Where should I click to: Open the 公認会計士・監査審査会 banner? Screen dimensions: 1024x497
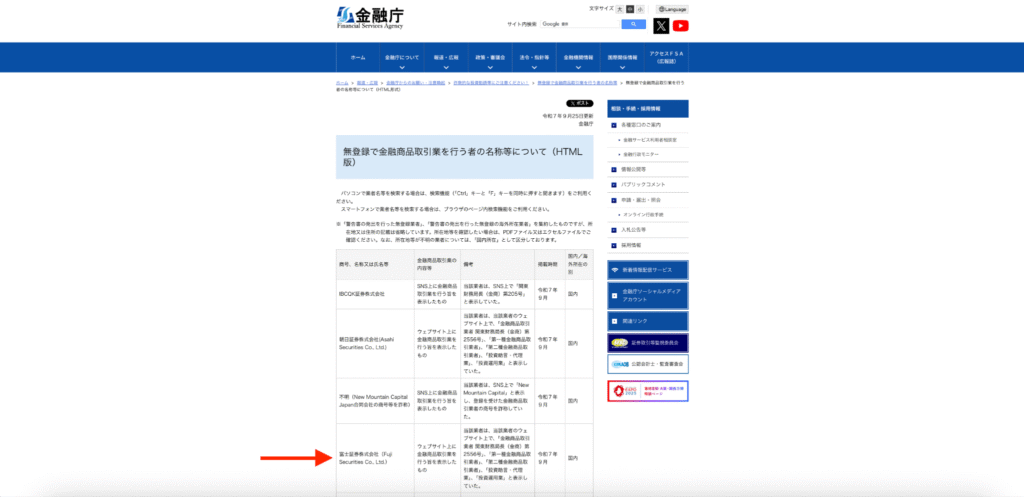click(648, 364)
